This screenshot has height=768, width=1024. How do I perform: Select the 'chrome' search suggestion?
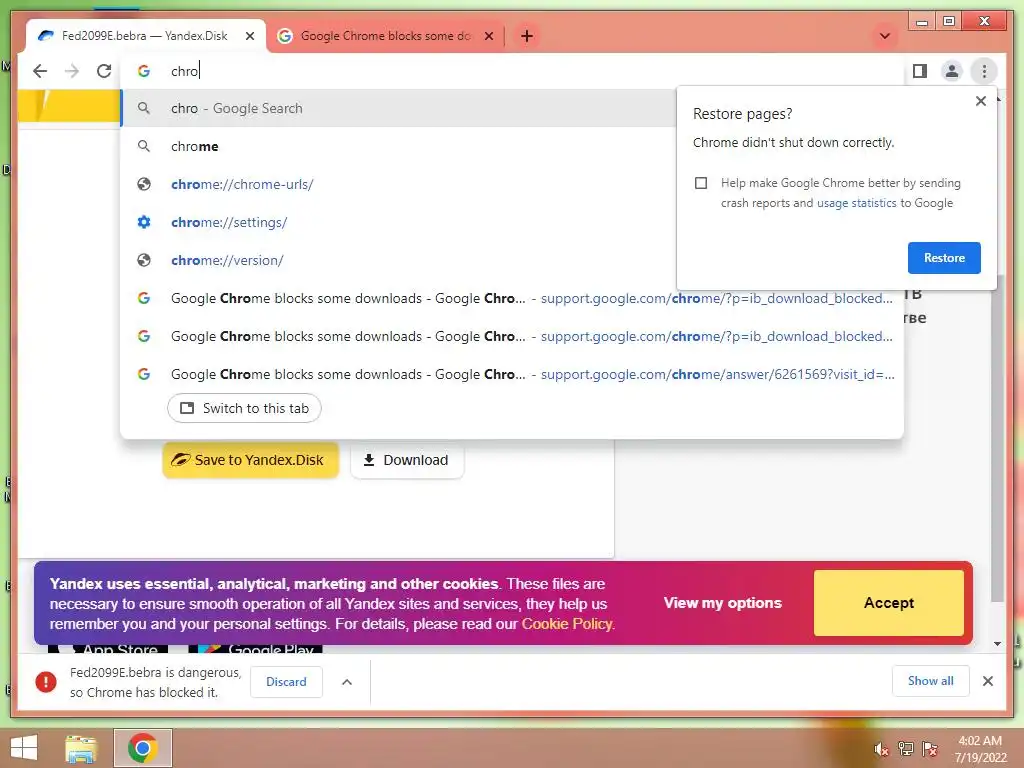pyautogui.click(x=399, y=146)
